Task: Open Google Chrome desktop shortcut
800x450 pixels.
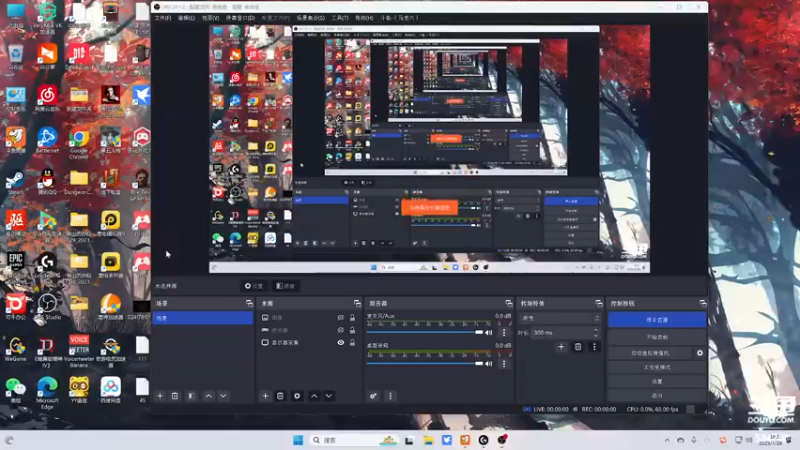Action: [79, 143]
